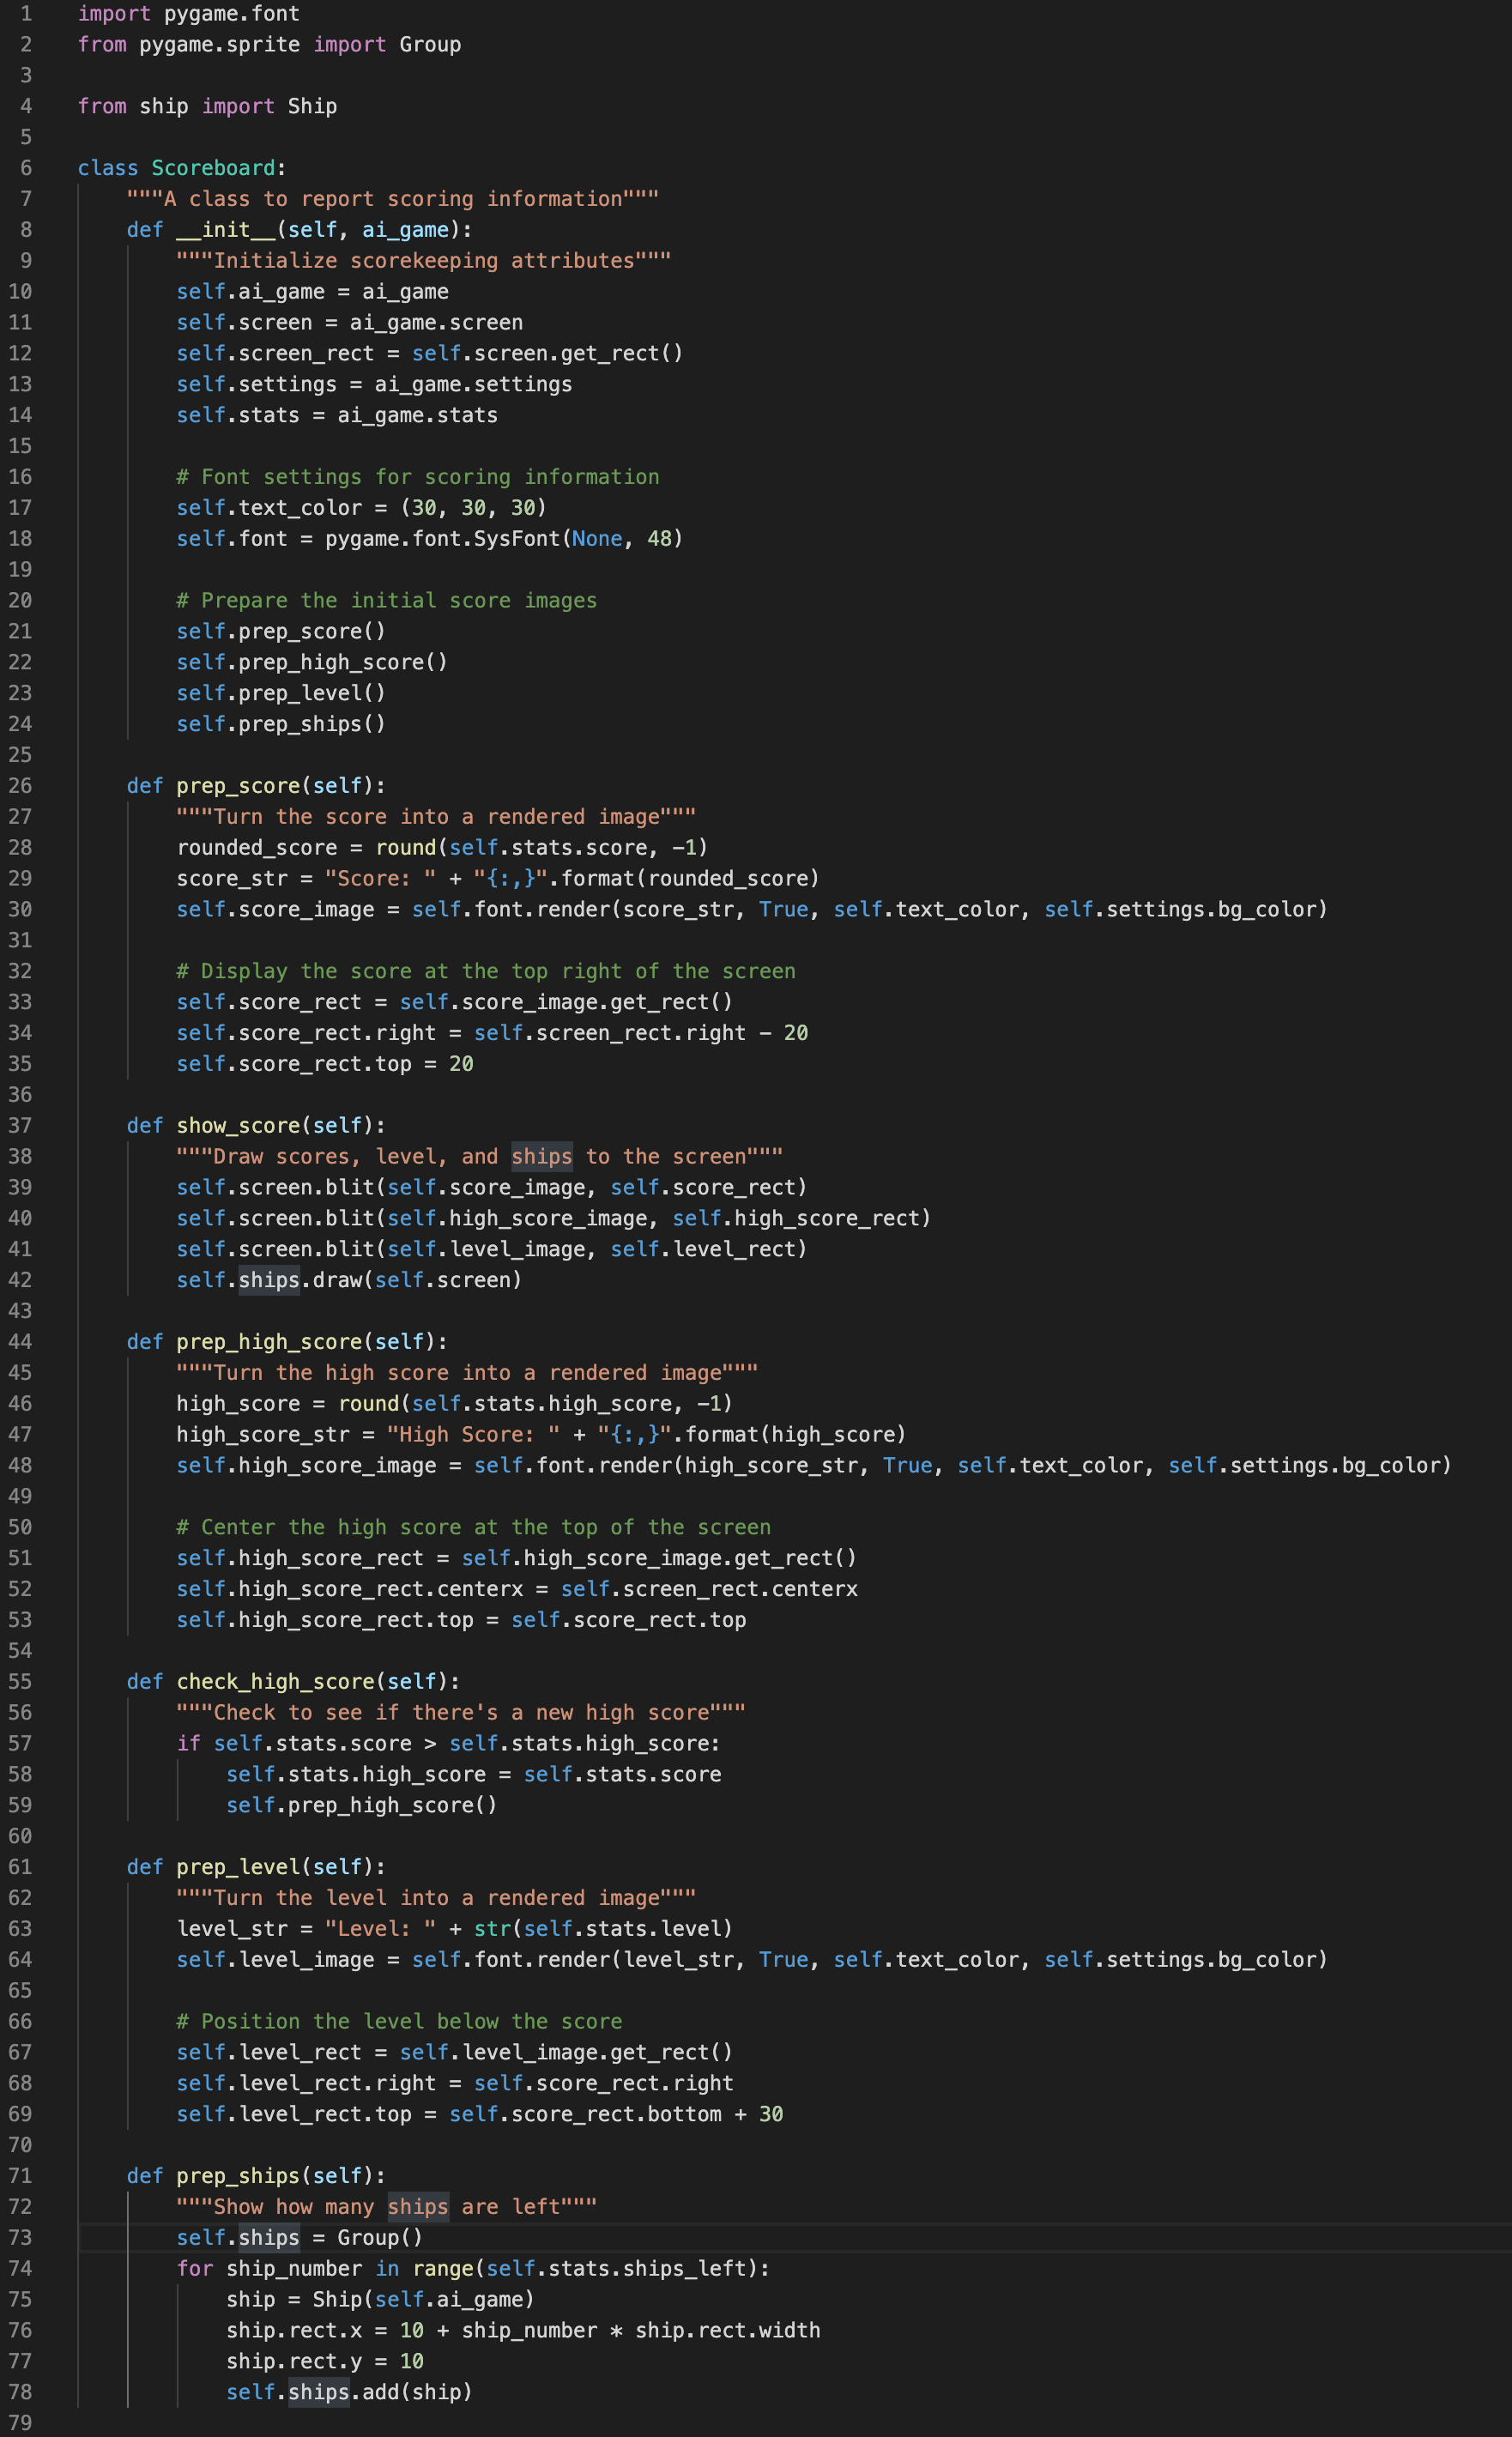
Task: Click the prep_score method definition name
Action: coord(238,786)
